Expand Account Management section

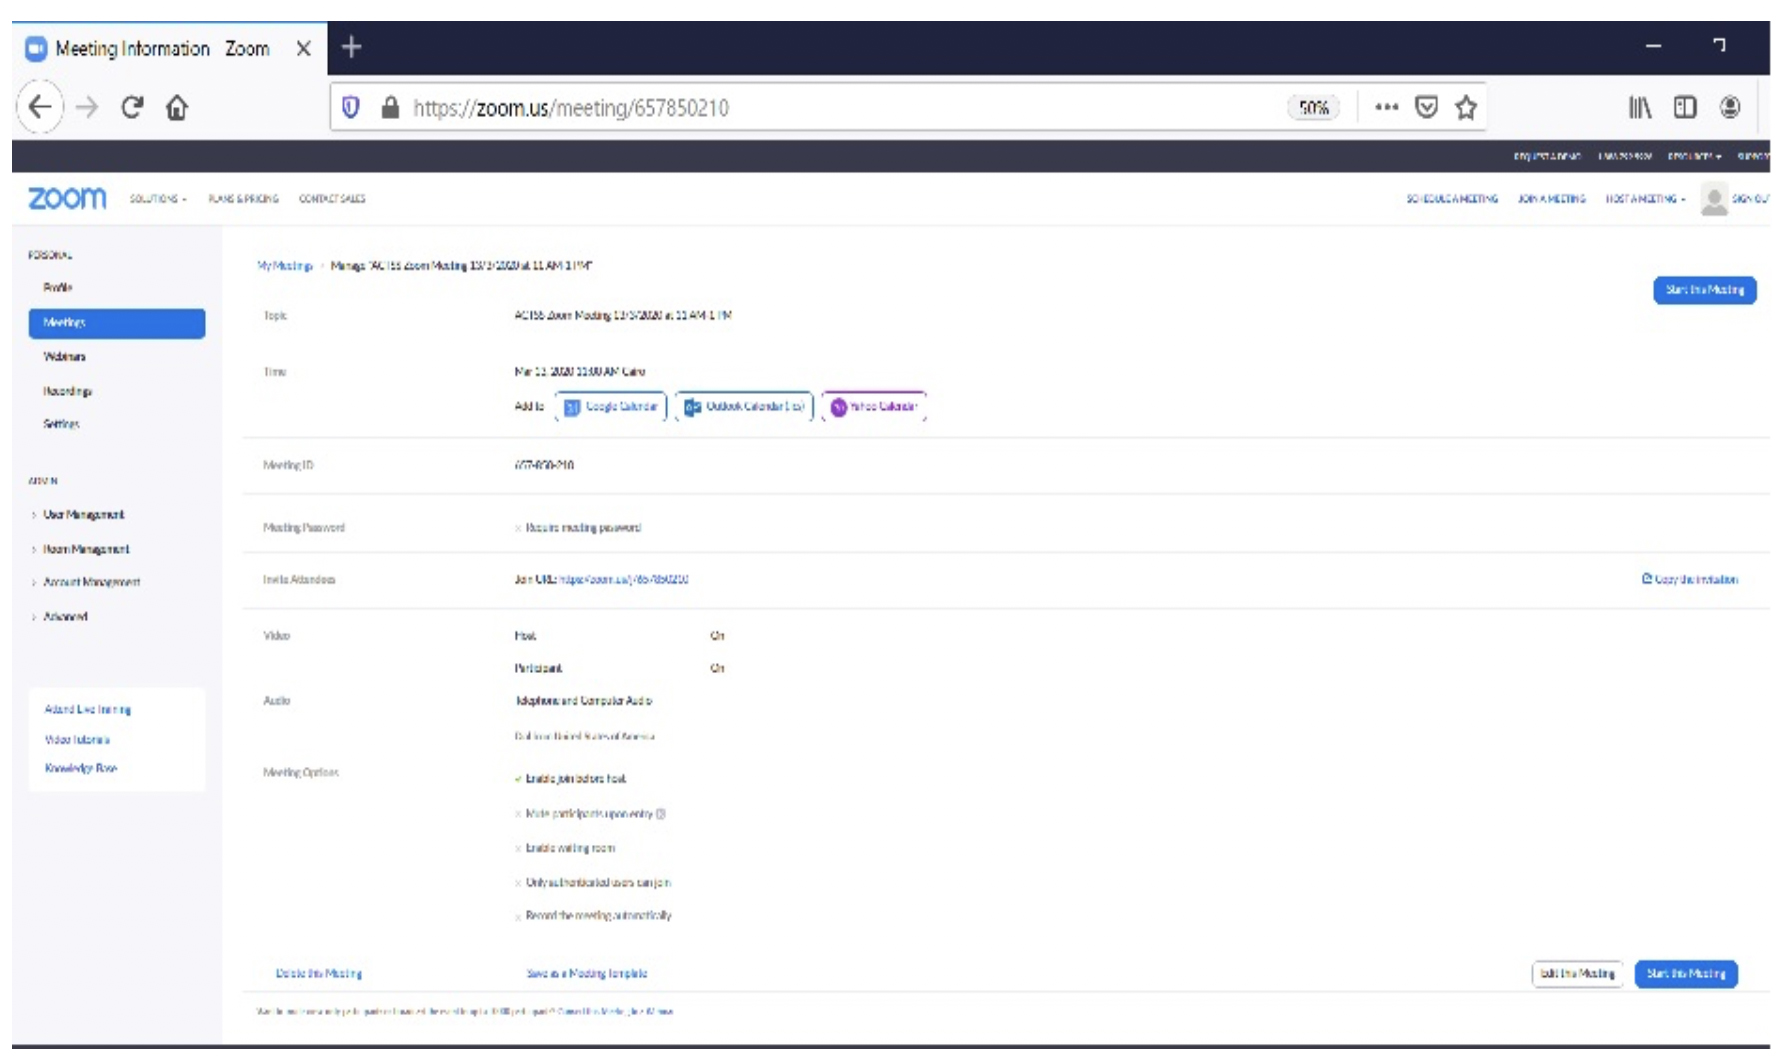[x=91, y=581]
